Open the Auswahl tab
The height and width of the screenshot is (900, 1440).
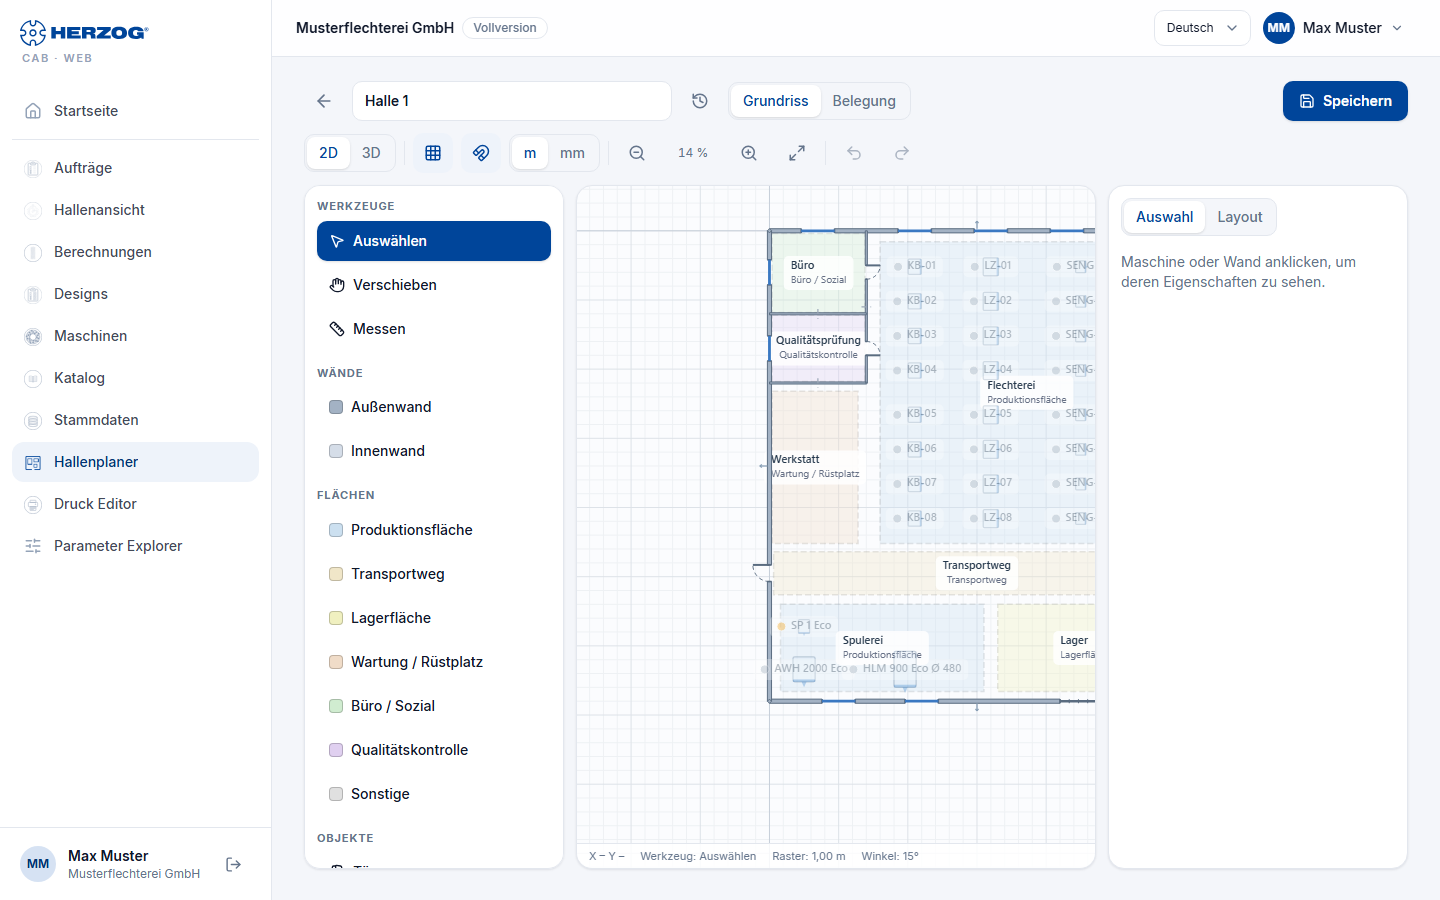point(1164,217)
